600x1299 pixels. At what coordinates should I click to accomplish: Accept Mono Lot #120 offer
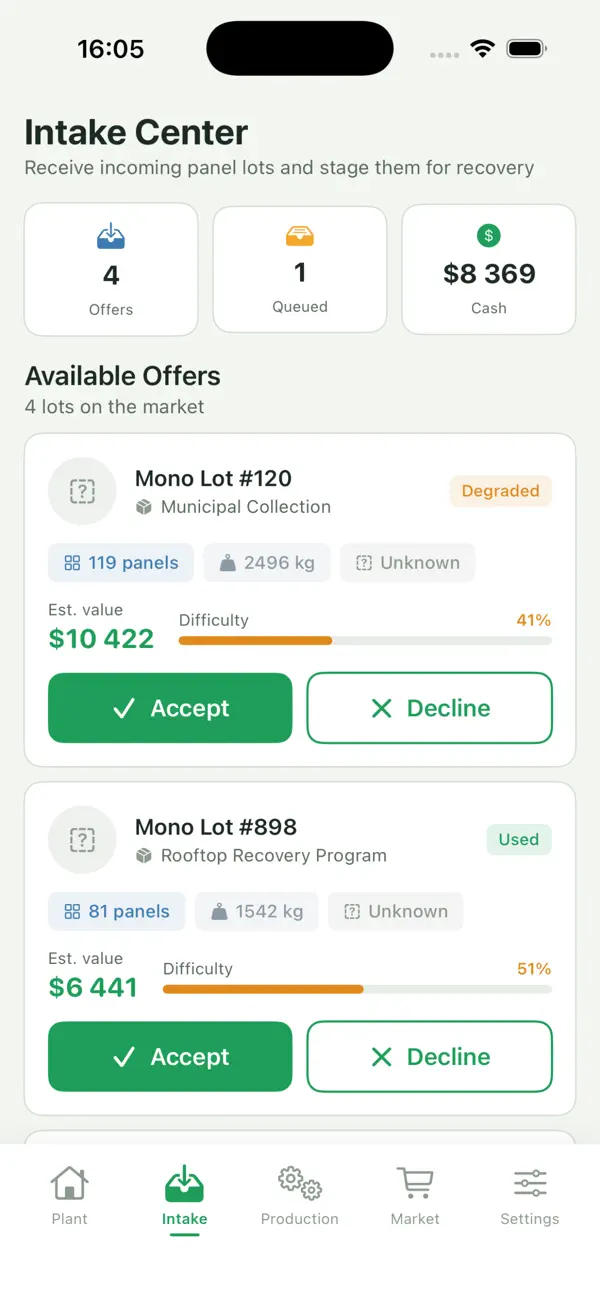point(170,708)
